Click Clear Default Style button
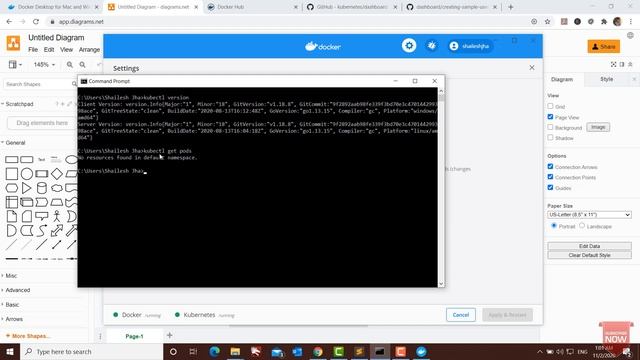This screenshot has height=360, width=640. [x=589, y=255]
